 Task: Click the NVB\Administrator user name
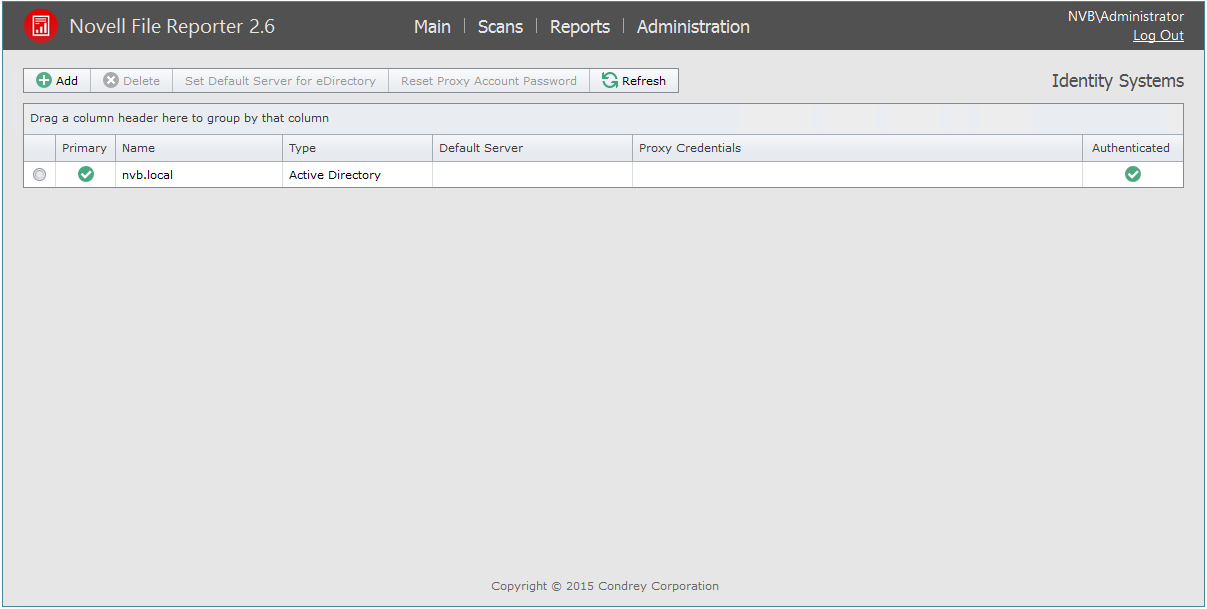pyautogui.click(x=1126, y=16)
